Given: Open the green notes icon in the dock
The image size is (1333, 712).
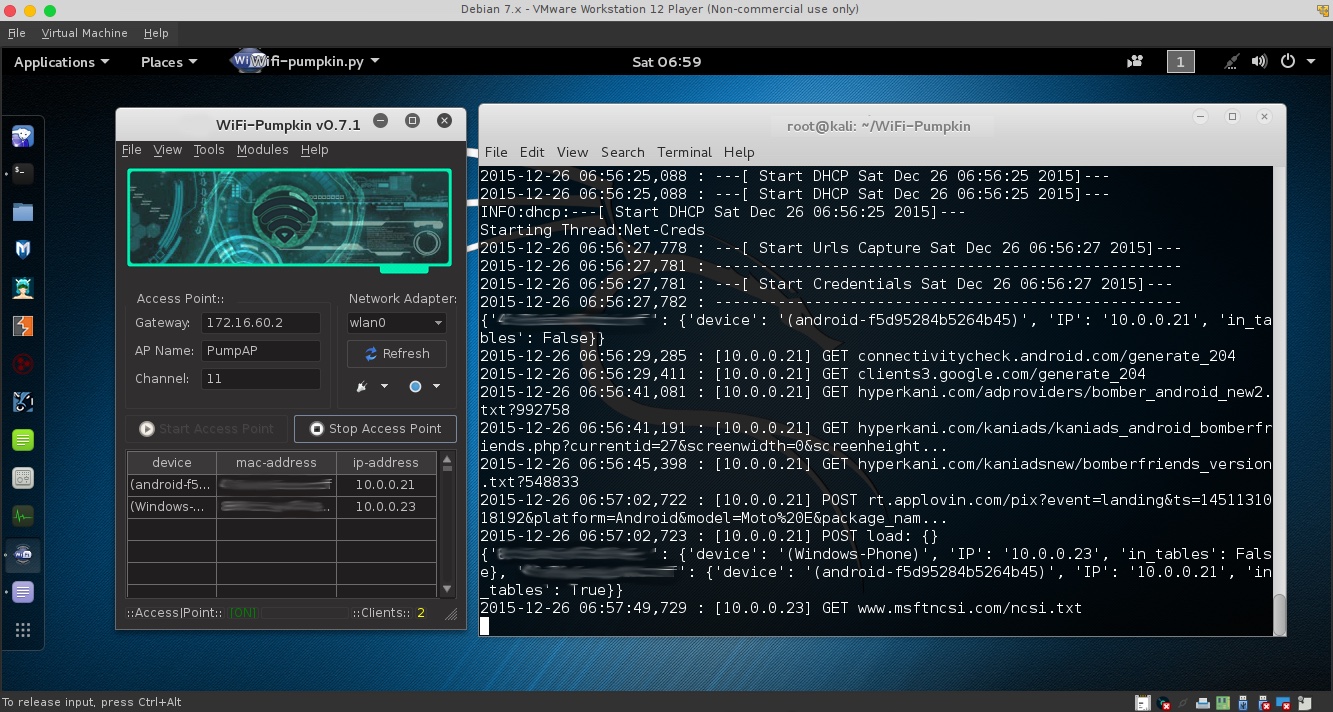Looking at the screenshot, I should click(23, 440).
